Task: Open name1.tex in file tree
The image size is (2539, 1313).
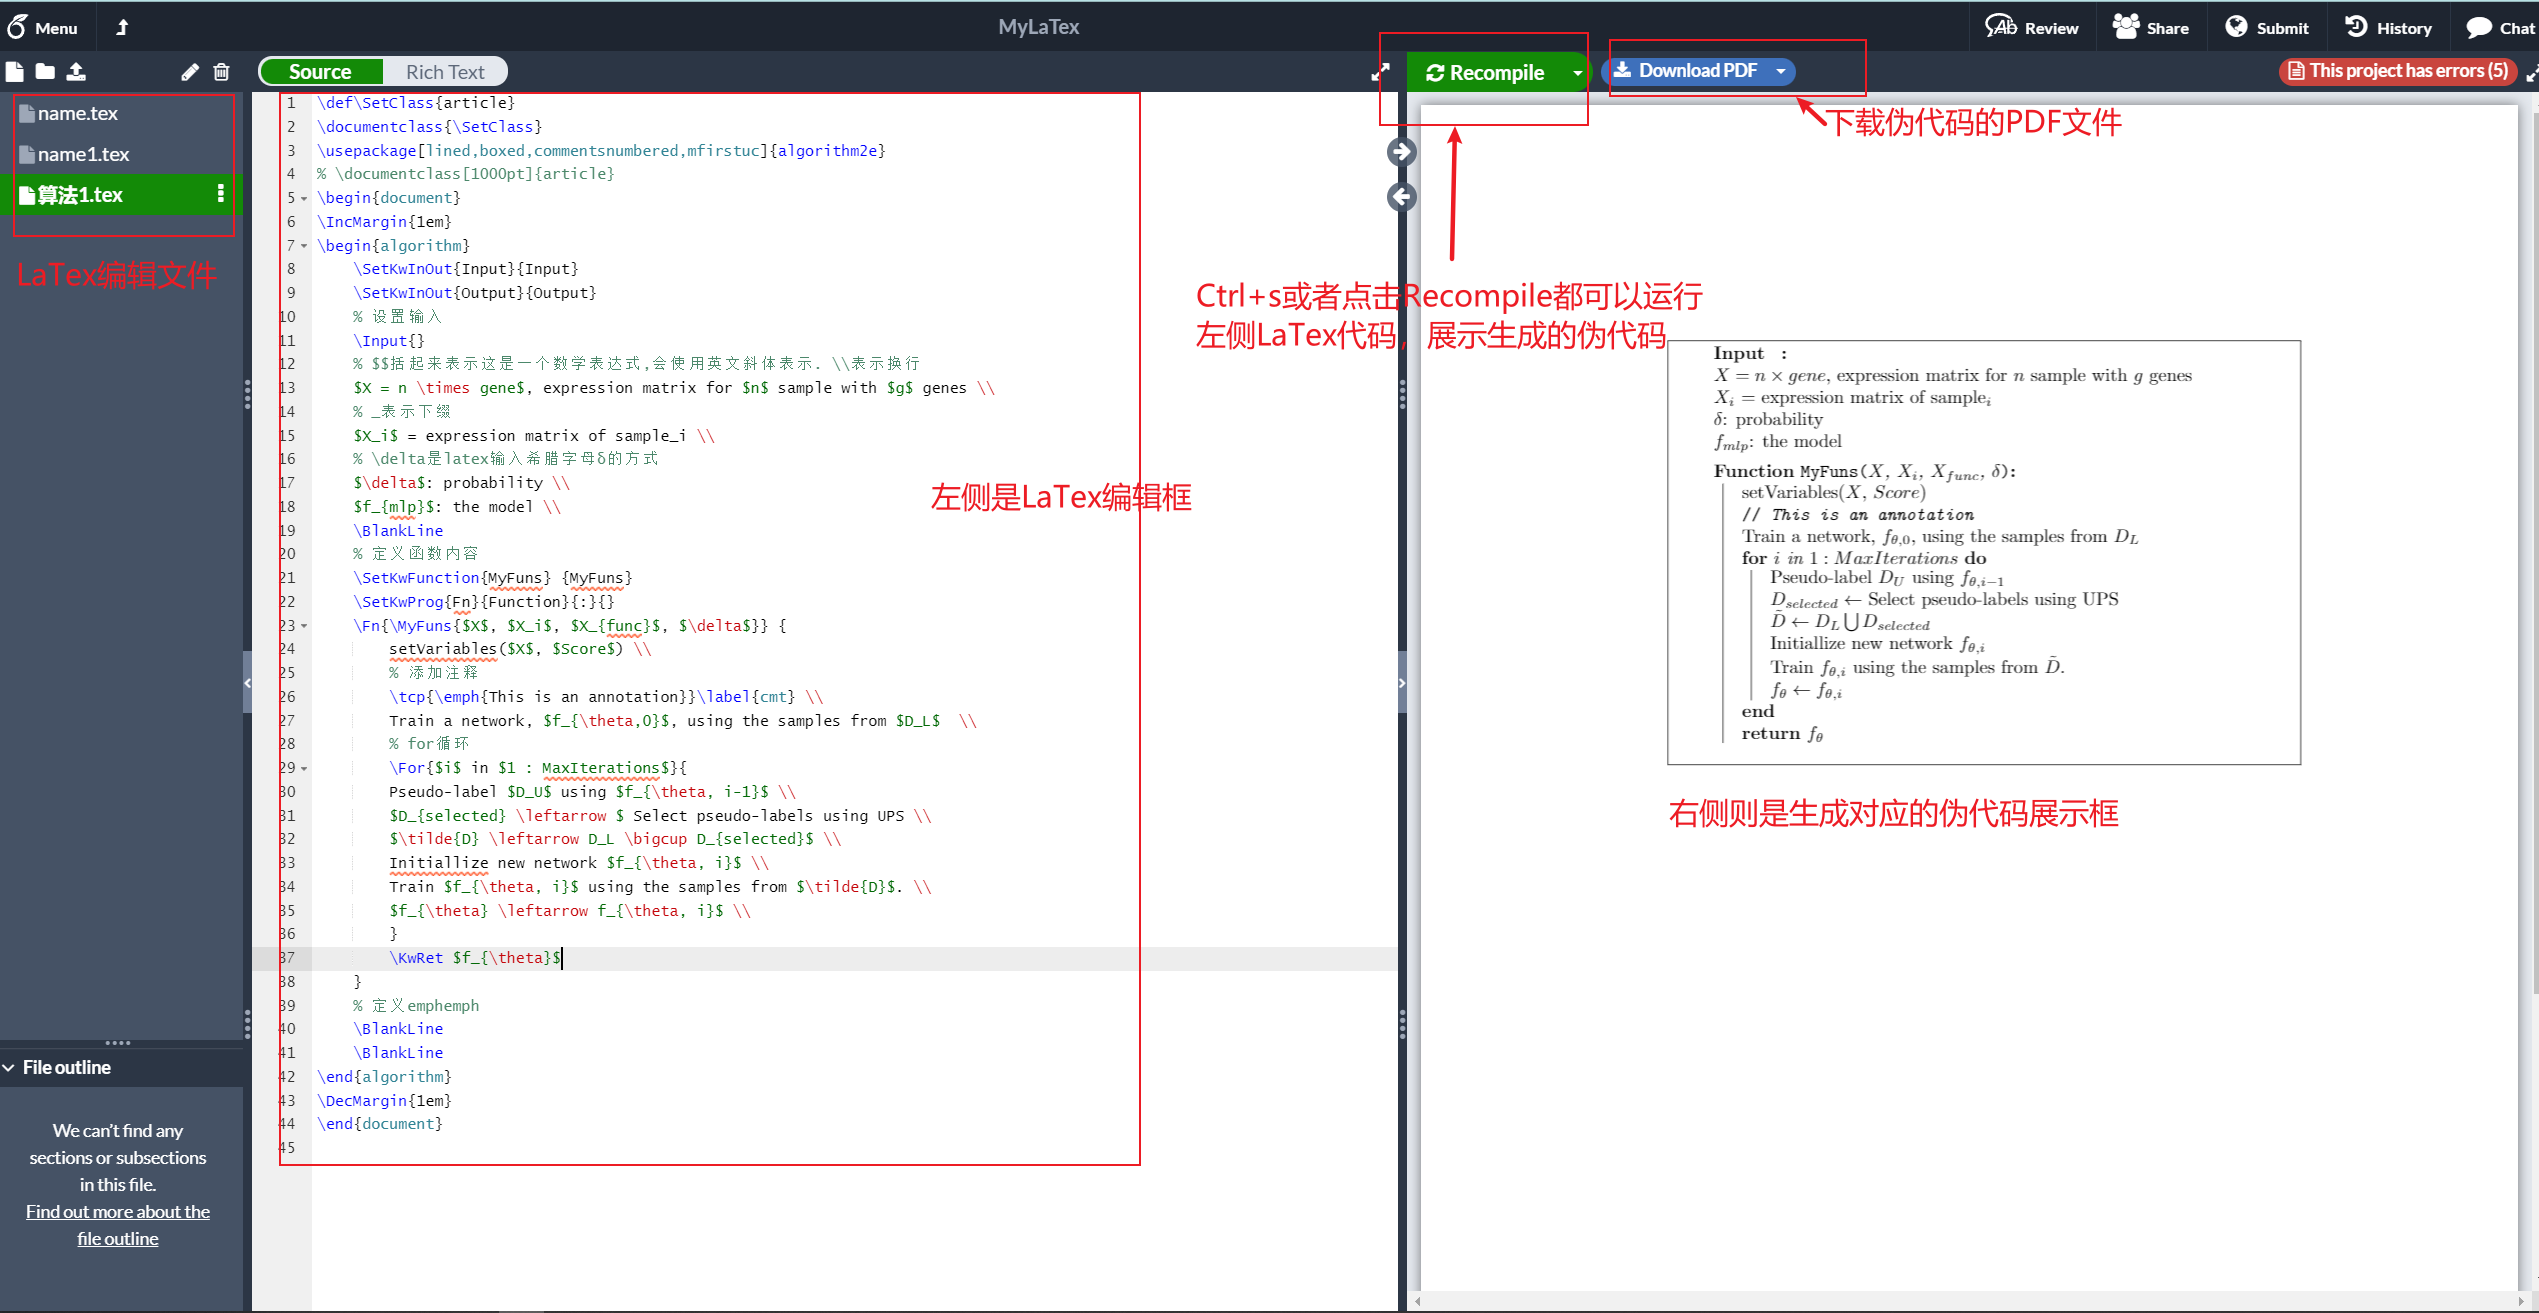Action: click(x=84, y=154)
